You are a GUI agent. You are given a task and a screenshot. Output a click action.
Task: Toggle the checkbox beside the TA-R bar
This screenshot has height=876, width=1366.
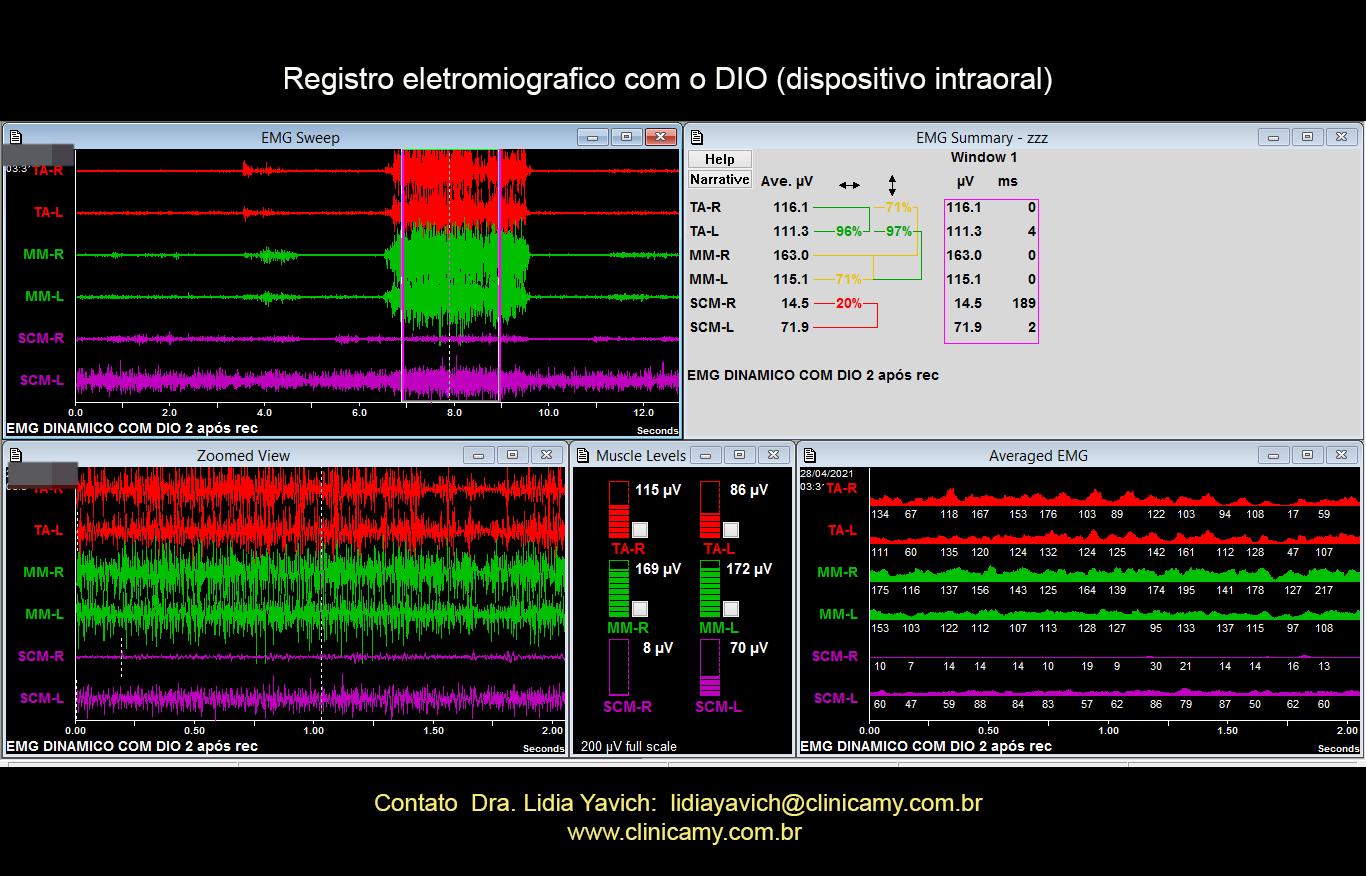click(x=640, y=530)
